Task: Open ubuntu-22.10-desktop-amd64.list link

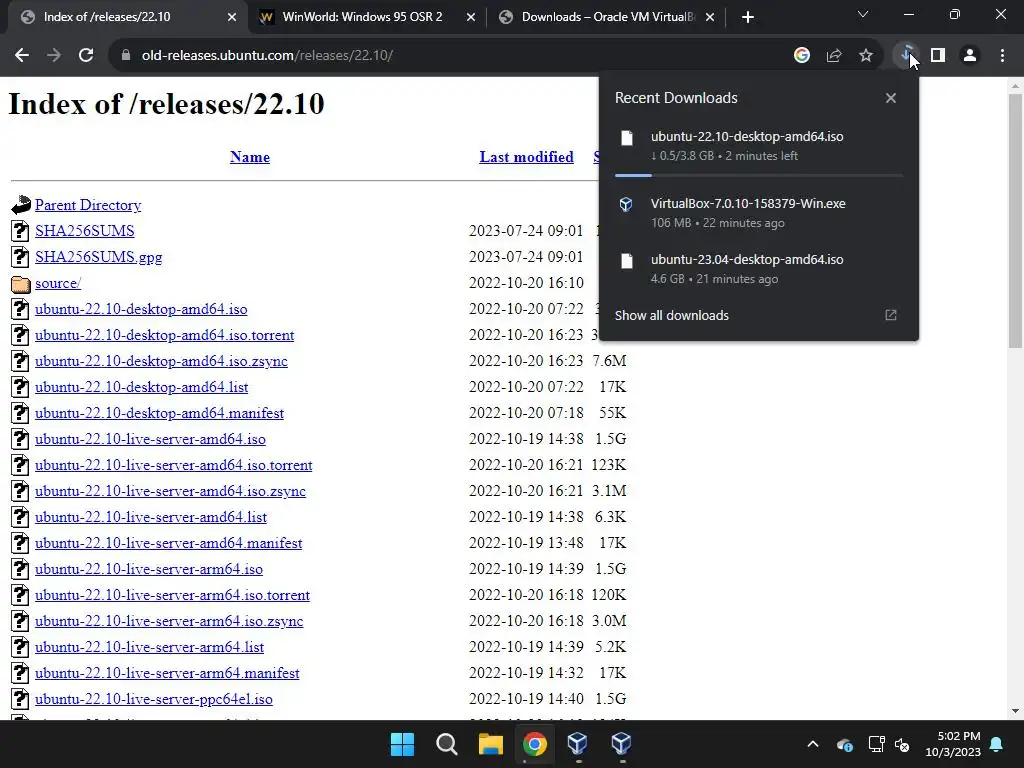Action: click(142, 387)
